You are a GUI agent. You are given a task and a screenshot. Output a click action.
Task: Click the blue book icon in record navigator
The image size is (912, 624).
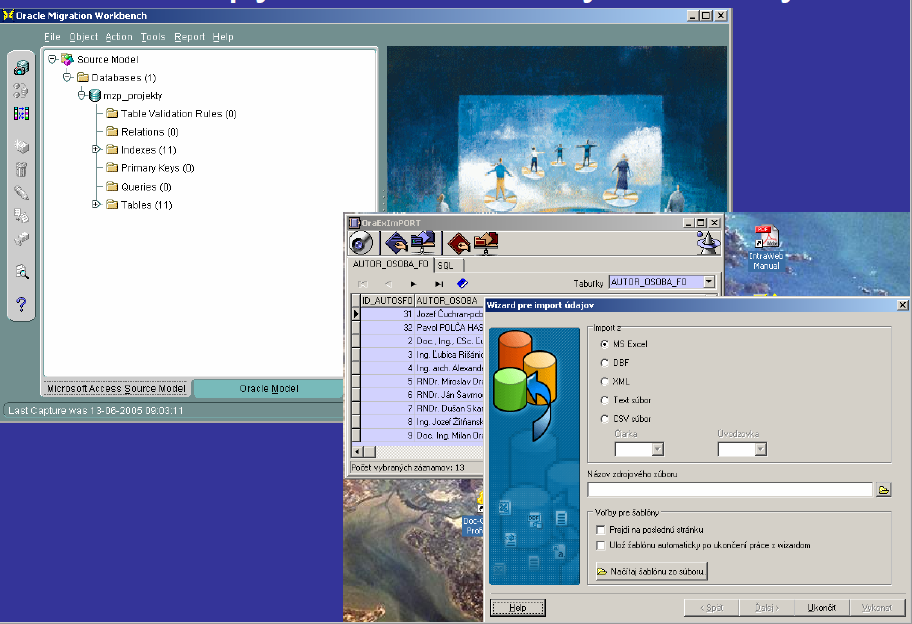click(x=462, y=284)
